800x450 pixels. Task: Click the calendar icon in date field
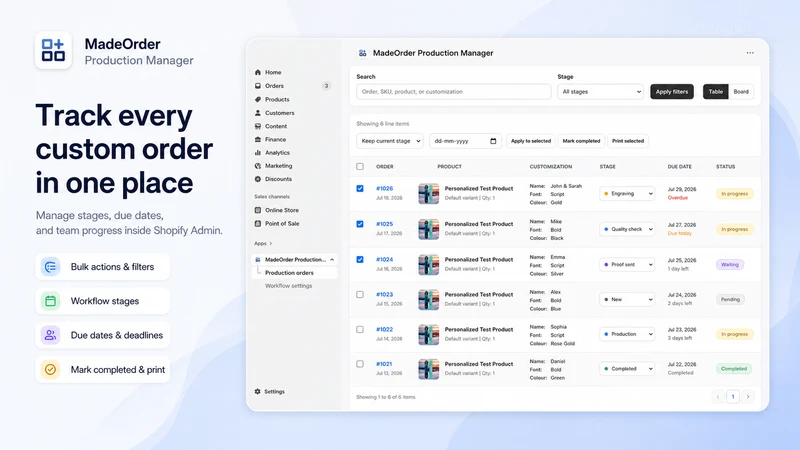pyautogui.click(x=493, y=141)
